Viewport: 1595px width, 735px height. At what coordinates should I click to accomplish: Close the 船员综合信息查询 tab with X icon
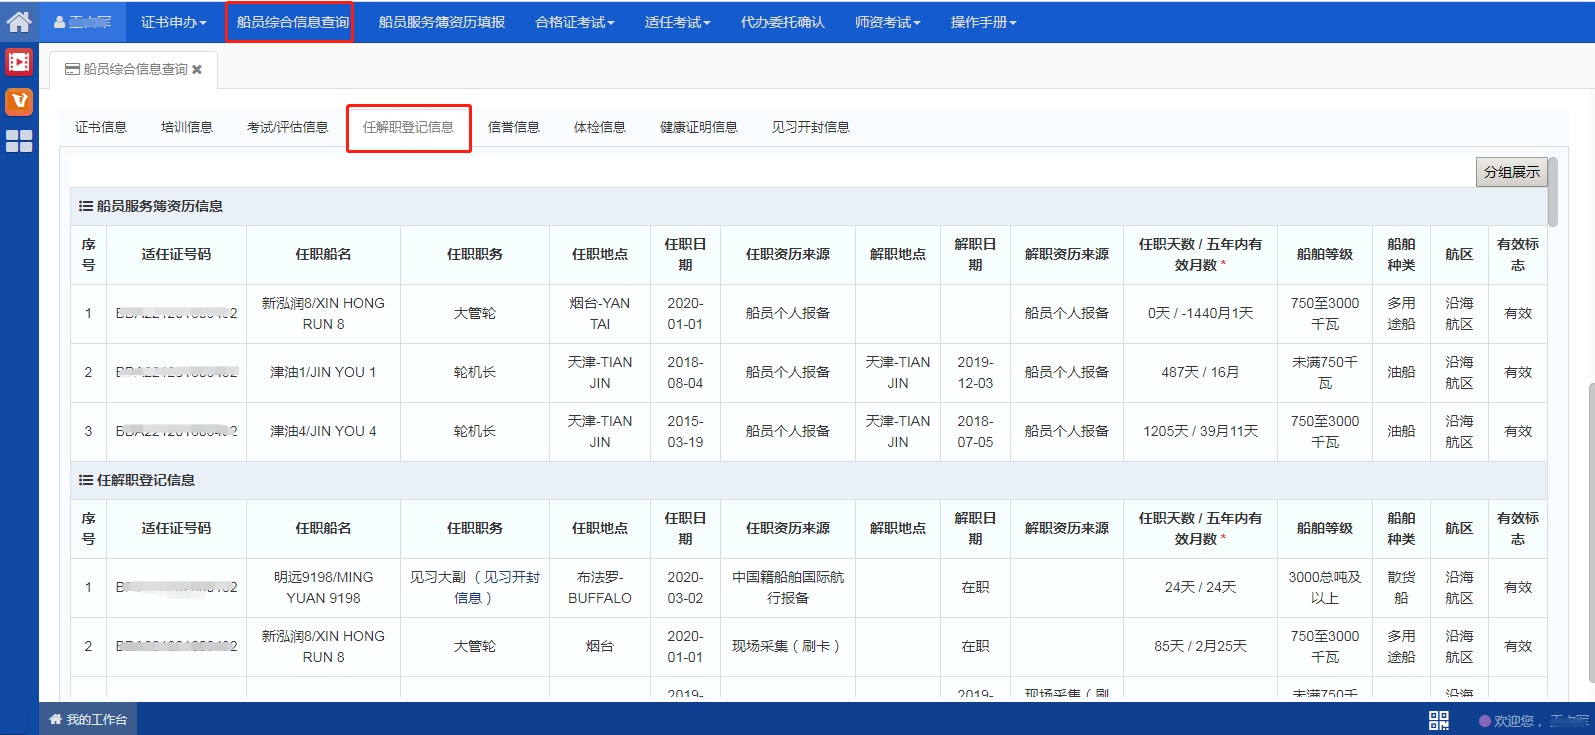pos(197,70)
